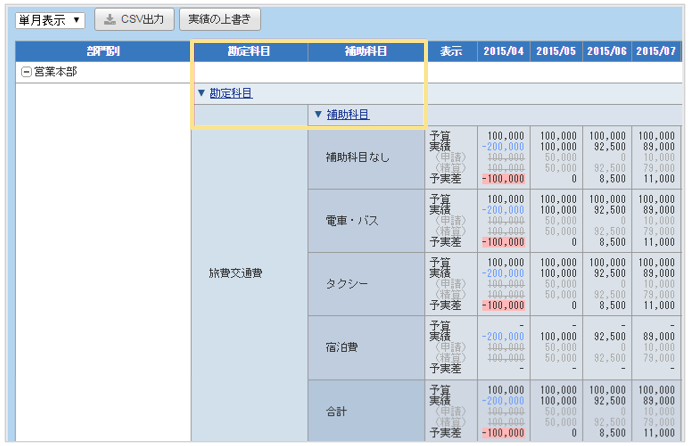Image resolution: width=690 pixels, height=446 pixels.
Task: Expand the triangle beside 勘定科目 link
Action: pyautogui.click(x=201, y=93)
